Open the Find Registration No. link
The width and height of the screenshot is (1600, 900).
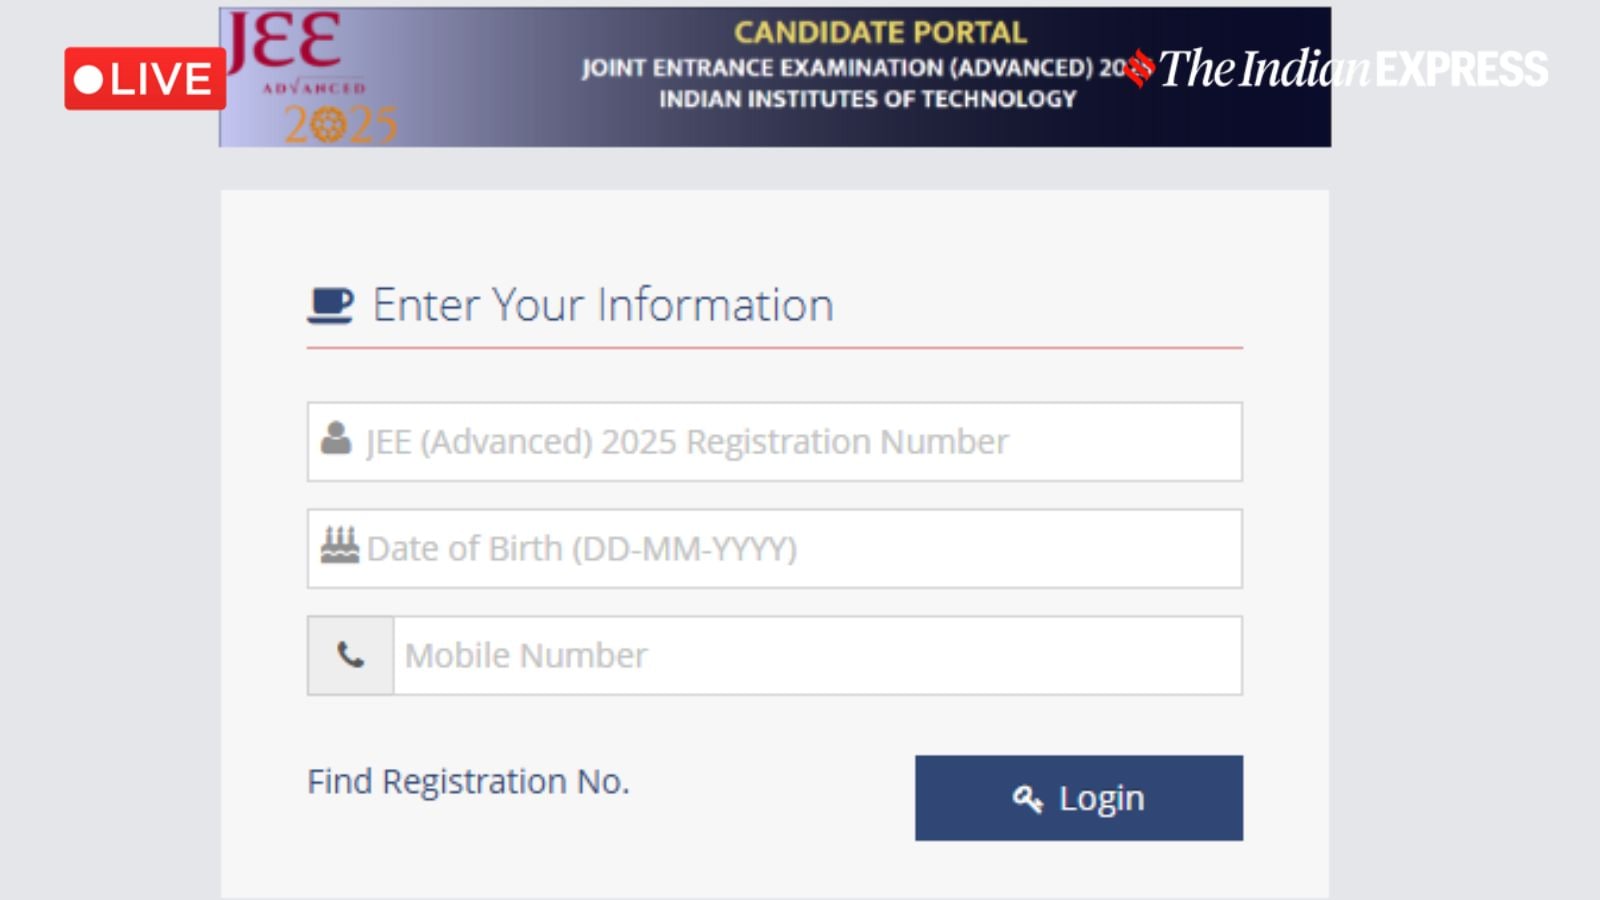coord(468,781)
